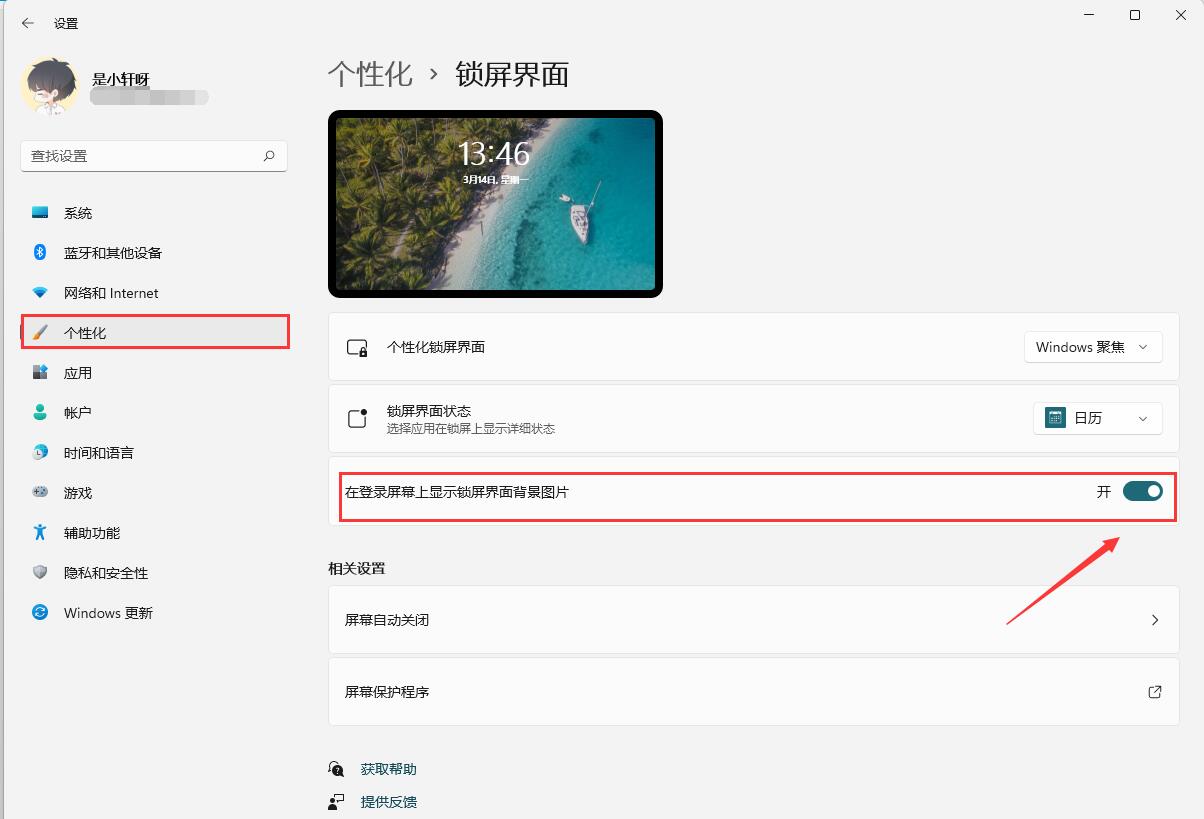Select the 游戏 controller icon
1204x819 pixels.
pos(40,492)
